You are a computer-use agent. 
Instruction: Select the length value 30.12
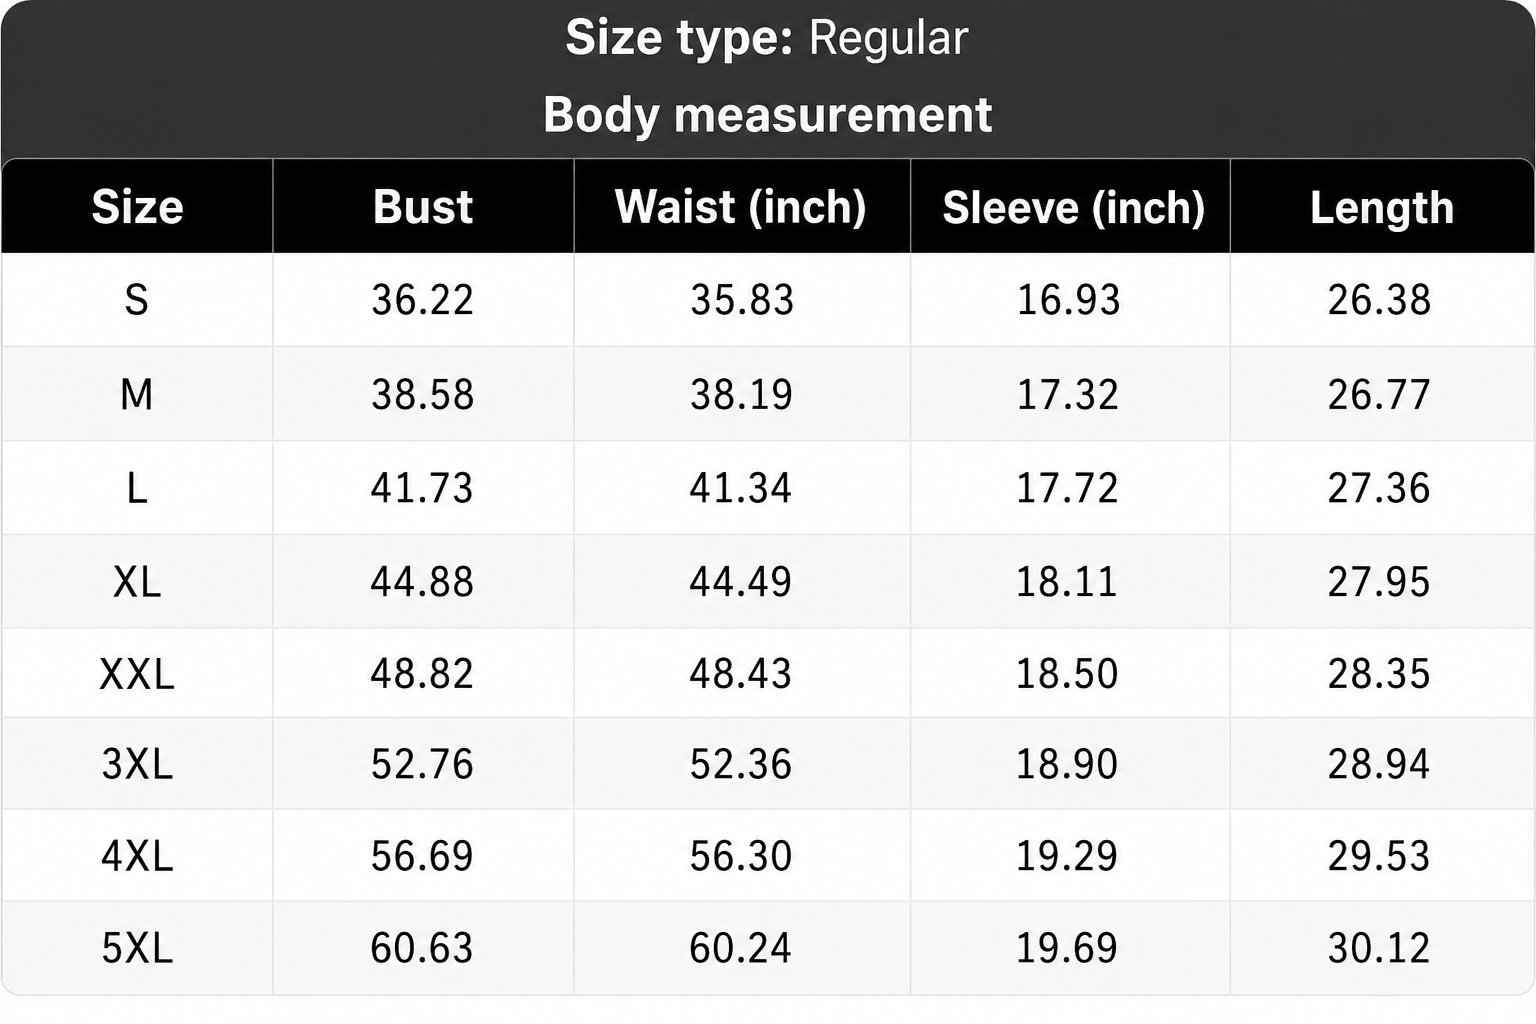tap(1379, 947)
